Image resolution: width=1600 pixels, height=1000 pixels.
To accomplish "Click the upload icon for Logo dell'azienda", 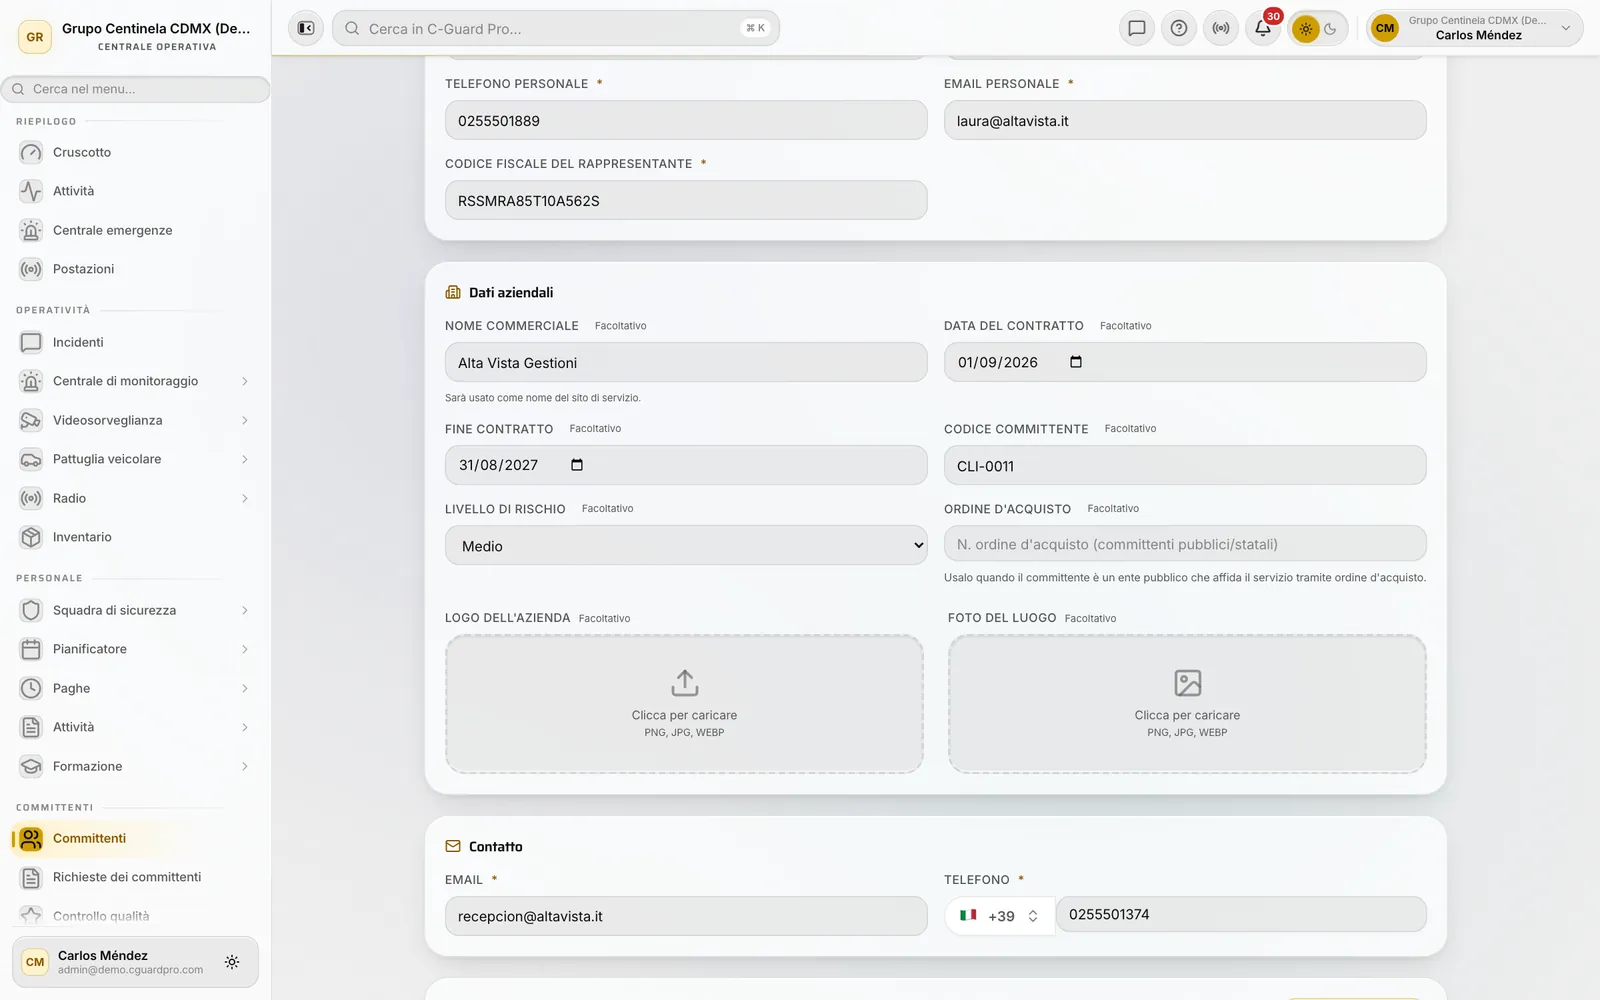I will pos(684,683).
